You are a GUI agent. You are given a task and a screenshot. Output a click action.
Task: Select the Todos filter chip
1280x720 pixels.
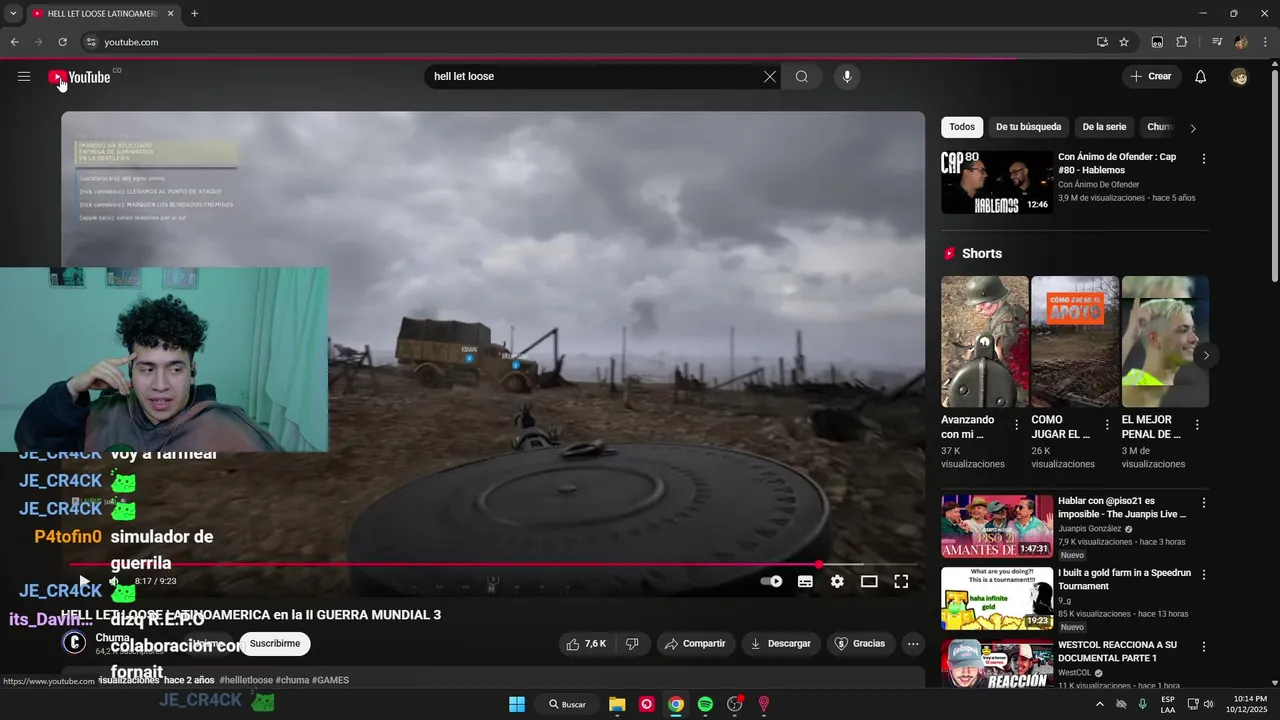[962, 127]
